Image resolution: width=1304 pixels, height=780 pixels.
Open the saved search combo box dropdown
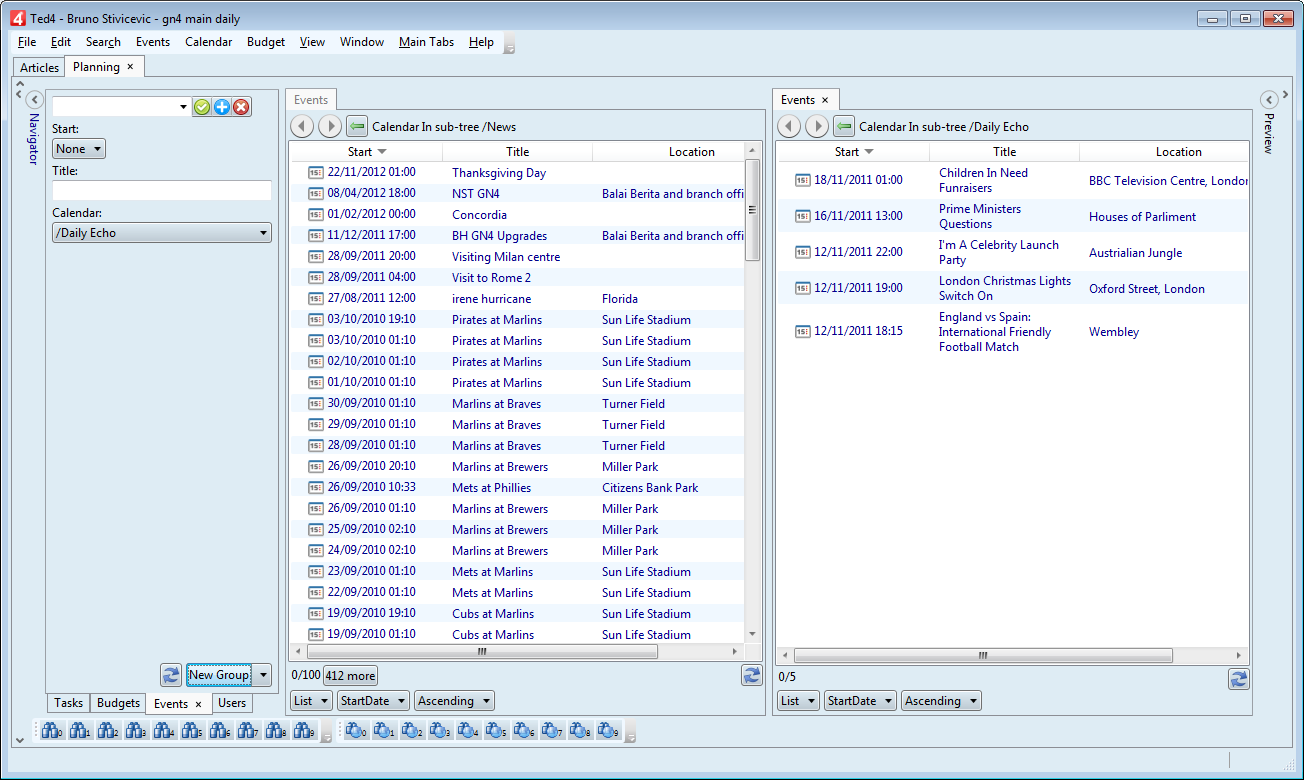183,107
